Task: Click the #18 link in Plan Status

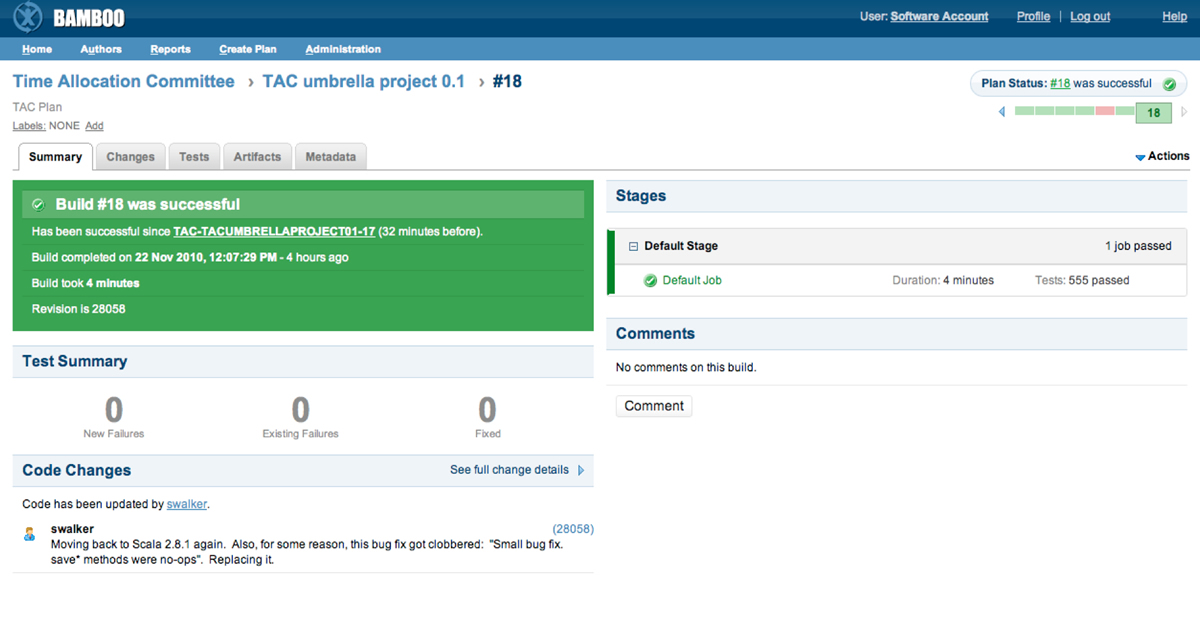Action: 1060,84
